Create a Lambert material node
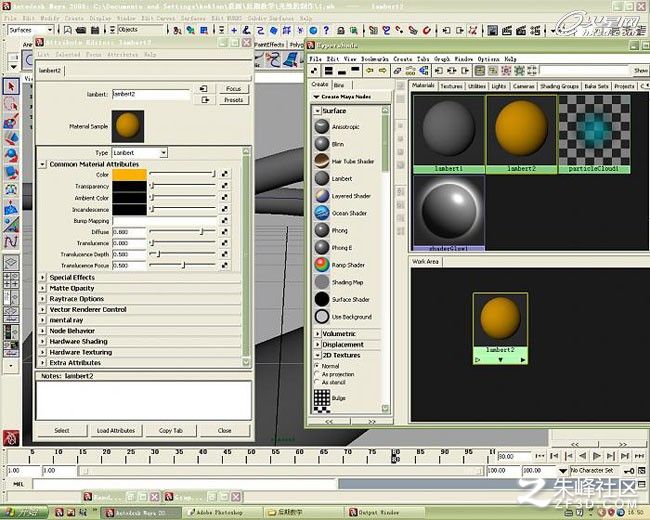Screen dimensions: 650x520 pos(322,178)
